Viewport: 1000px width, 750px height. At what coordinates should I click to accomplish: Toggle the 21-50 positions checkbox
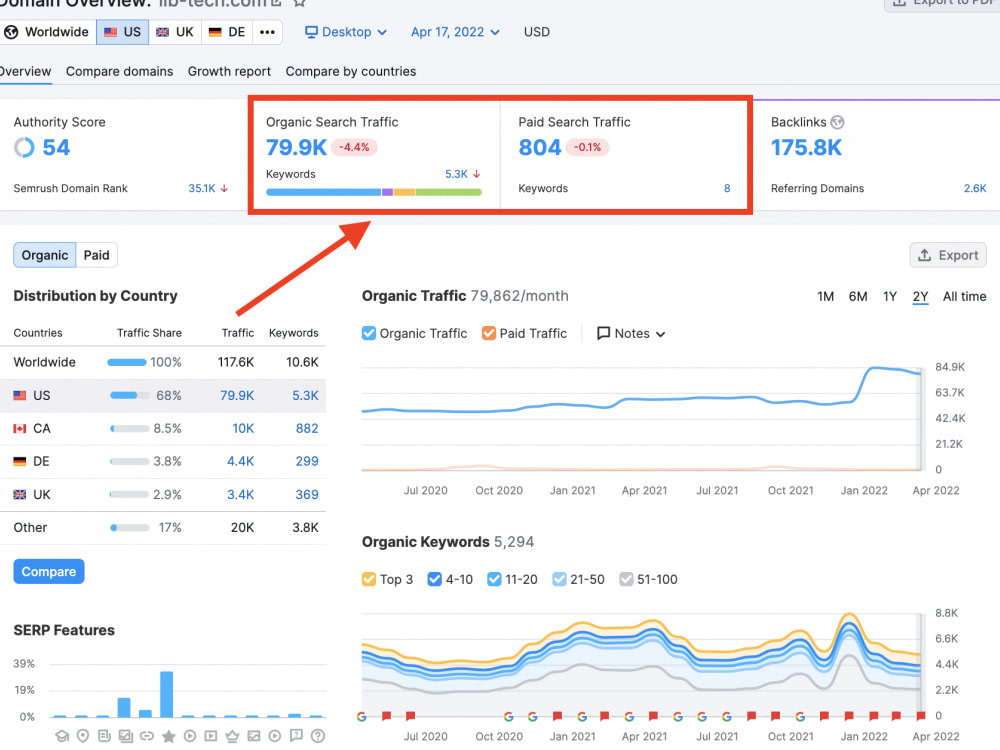click(x=559, y=579)
